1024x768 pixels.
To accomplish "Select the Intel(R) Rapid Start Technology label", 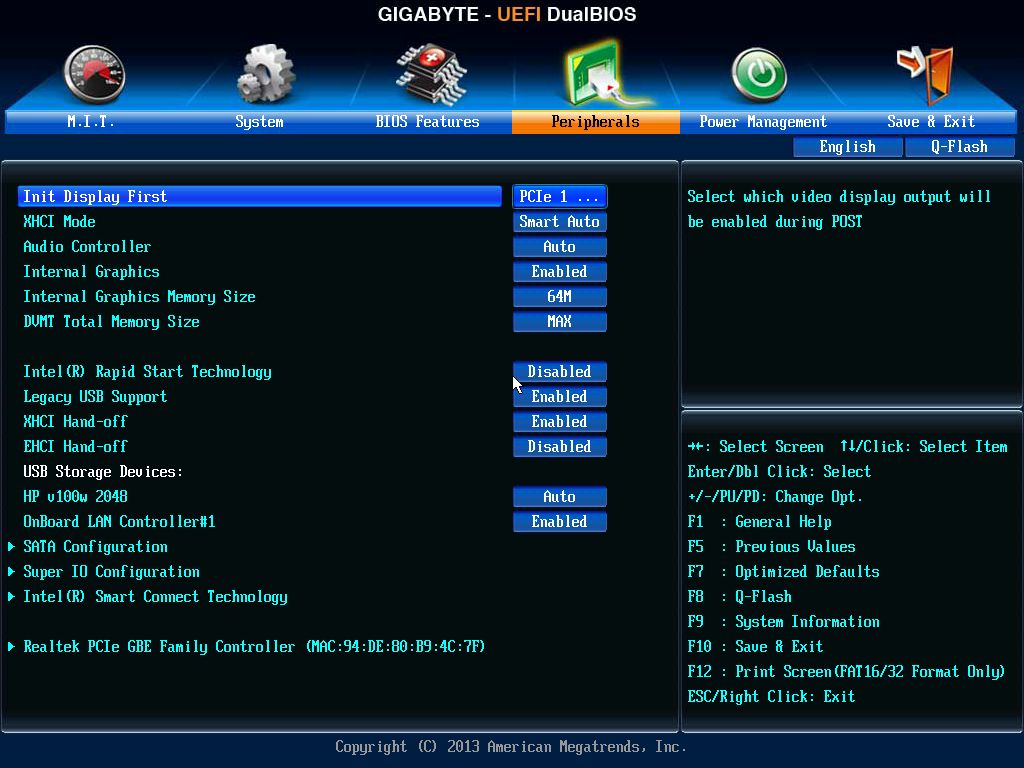I will pyautogui.click(x=148, y=372).
